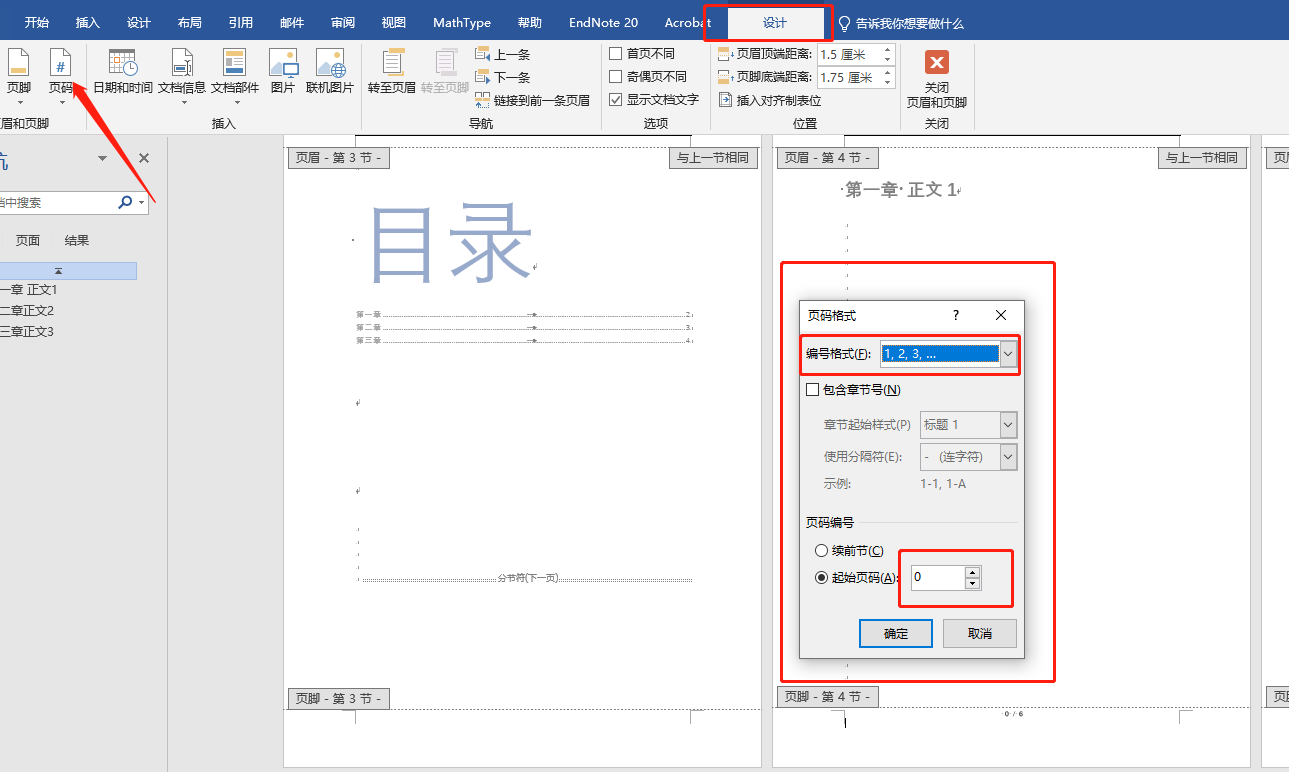Click the 联机图片 online pictures icon
The image size is (1289, 772).
click(x=330, y=70)
